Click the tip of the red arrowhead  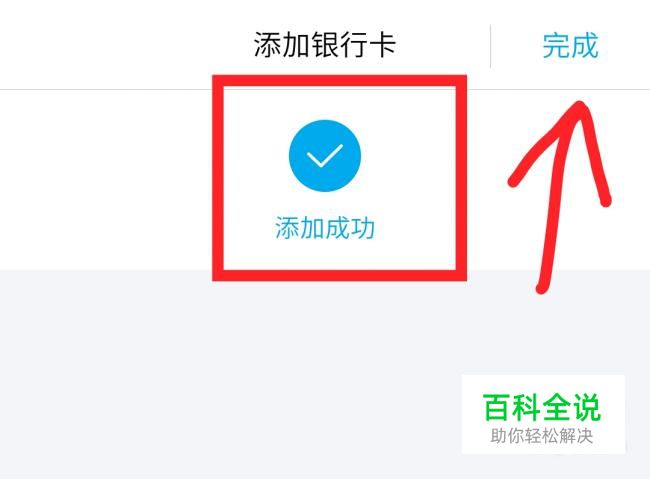click(580, 105)
